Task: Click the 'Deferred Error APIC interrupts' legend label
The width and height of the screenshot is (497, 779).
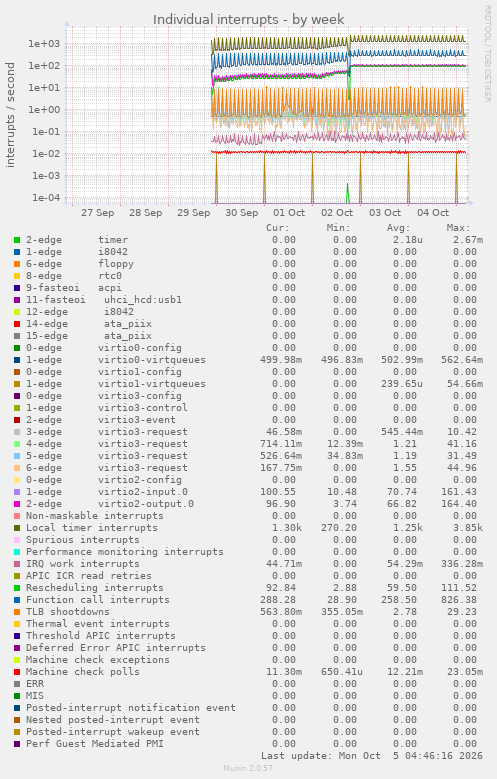Action: coord(116,648)
